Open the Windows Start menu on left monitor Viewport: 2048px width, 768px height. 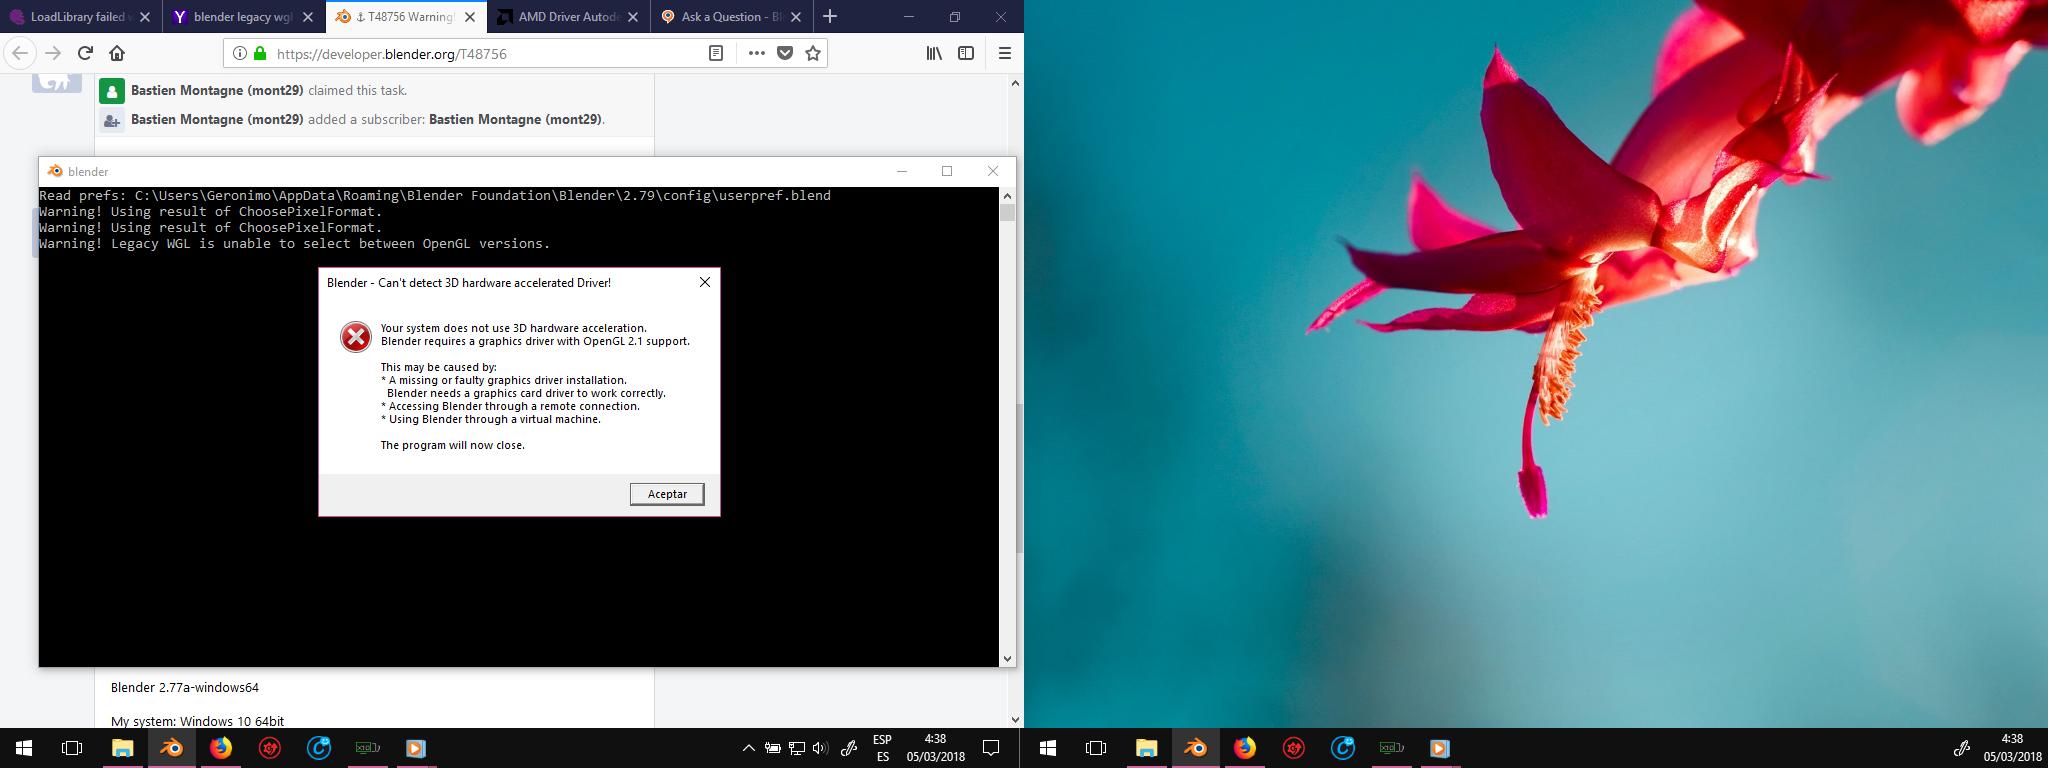tap(24, 748)
